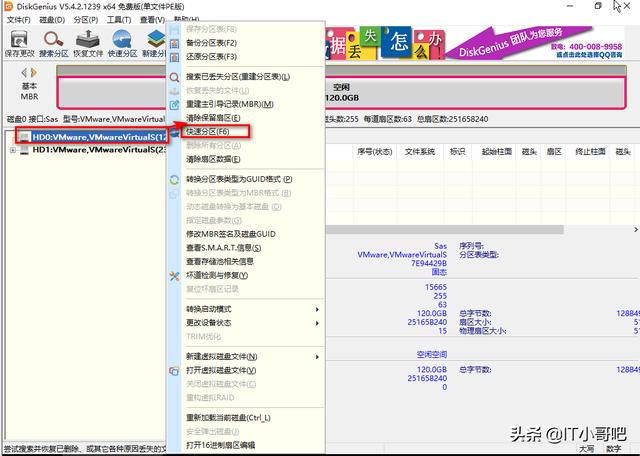Click the 文件系统 column header
This screenshot has width=640, height=456.
point(420,152)
